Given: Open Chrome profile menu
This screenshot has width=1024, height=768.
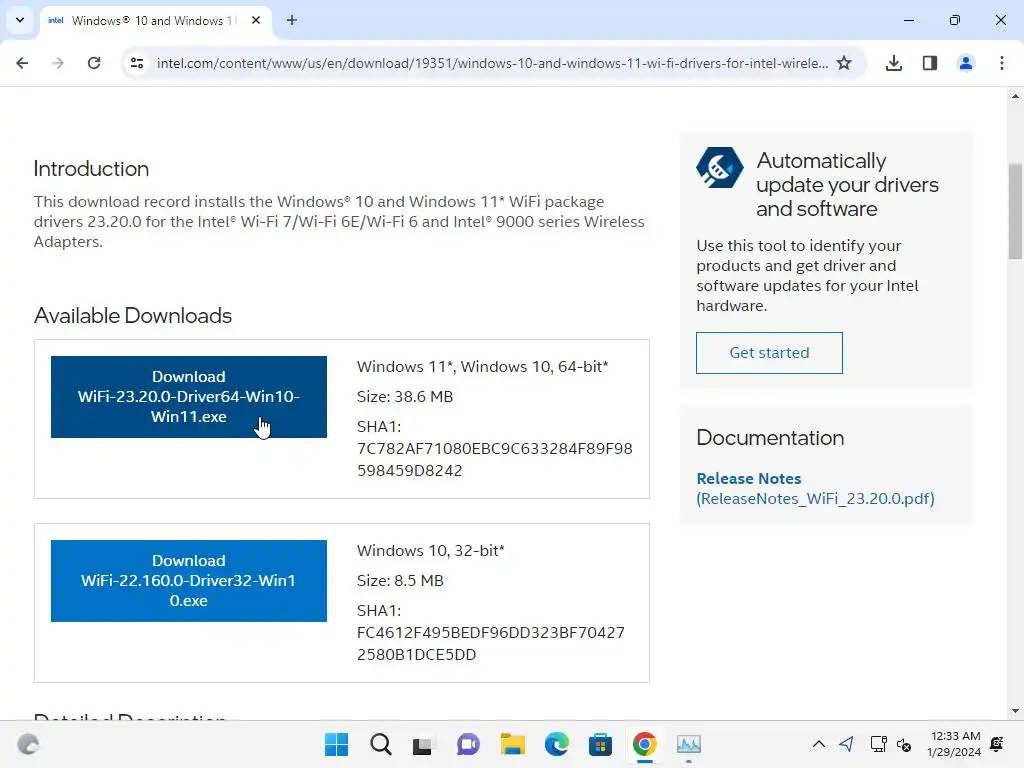Looking at the screenshot, I should [966, 63].
